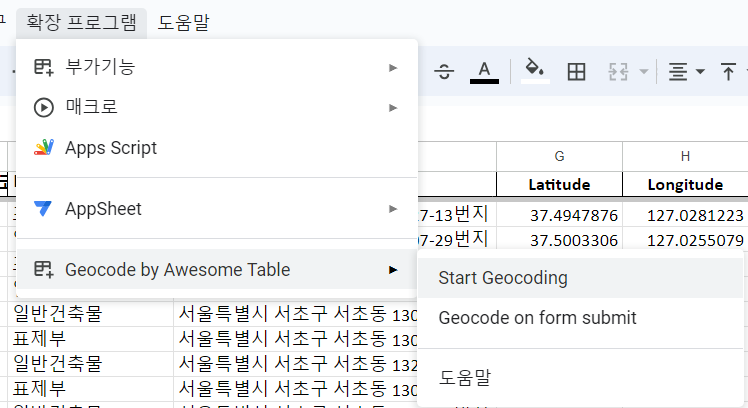This screenshot has width=748, height=408.
Task: Open the 확장 프로그램 menu
Action: point(82,22)
